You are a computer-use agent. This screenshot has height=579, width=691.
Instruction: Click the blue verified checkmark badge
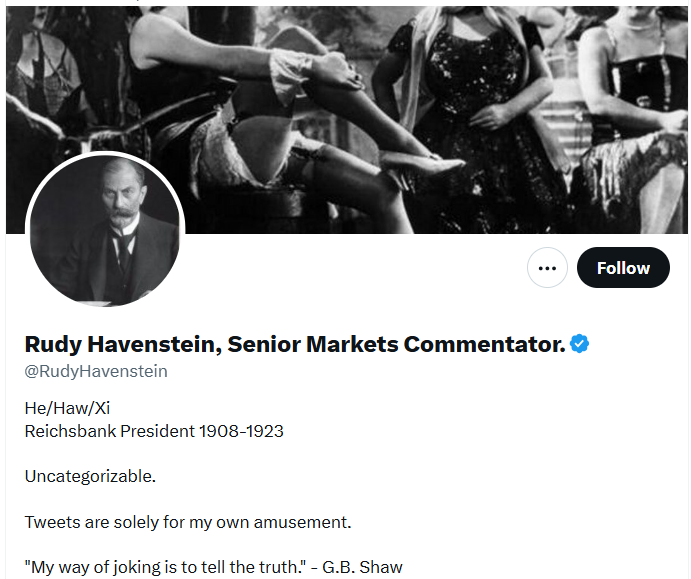(x=580, y=345)
